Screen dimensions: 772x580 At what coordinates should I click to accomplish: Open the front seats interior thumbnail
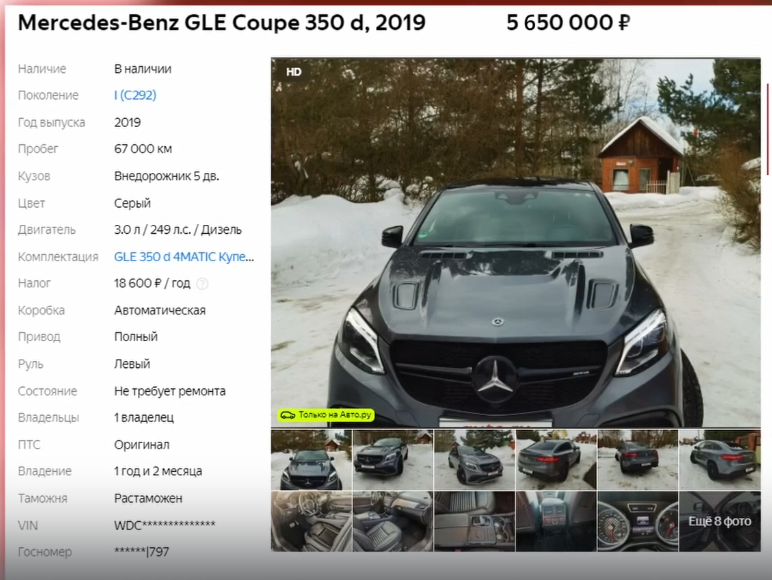point(393,521)
